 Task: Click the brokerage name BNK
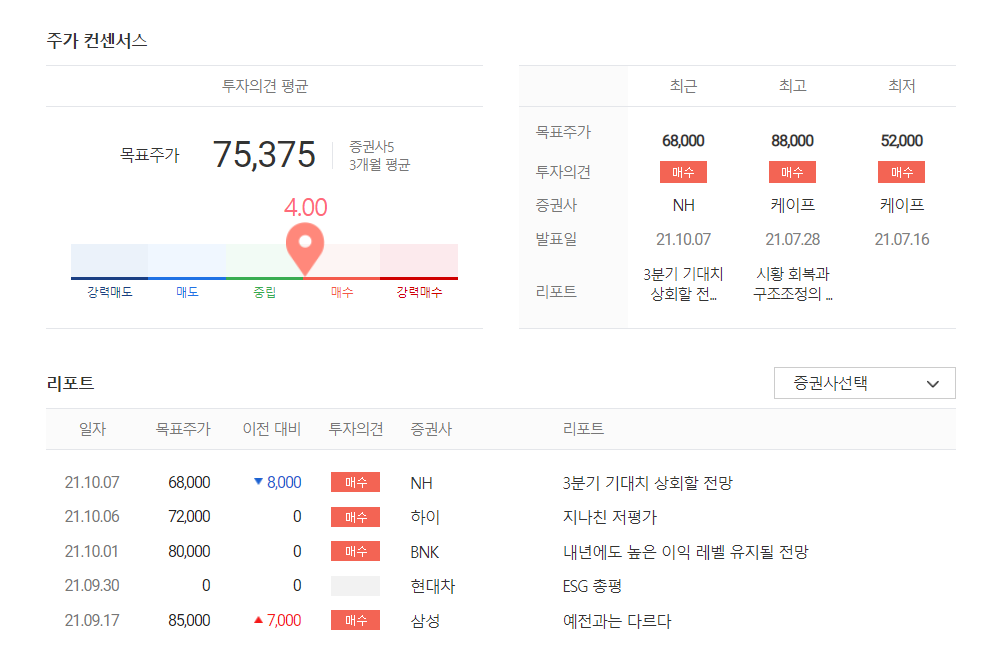tap(424, 552)
